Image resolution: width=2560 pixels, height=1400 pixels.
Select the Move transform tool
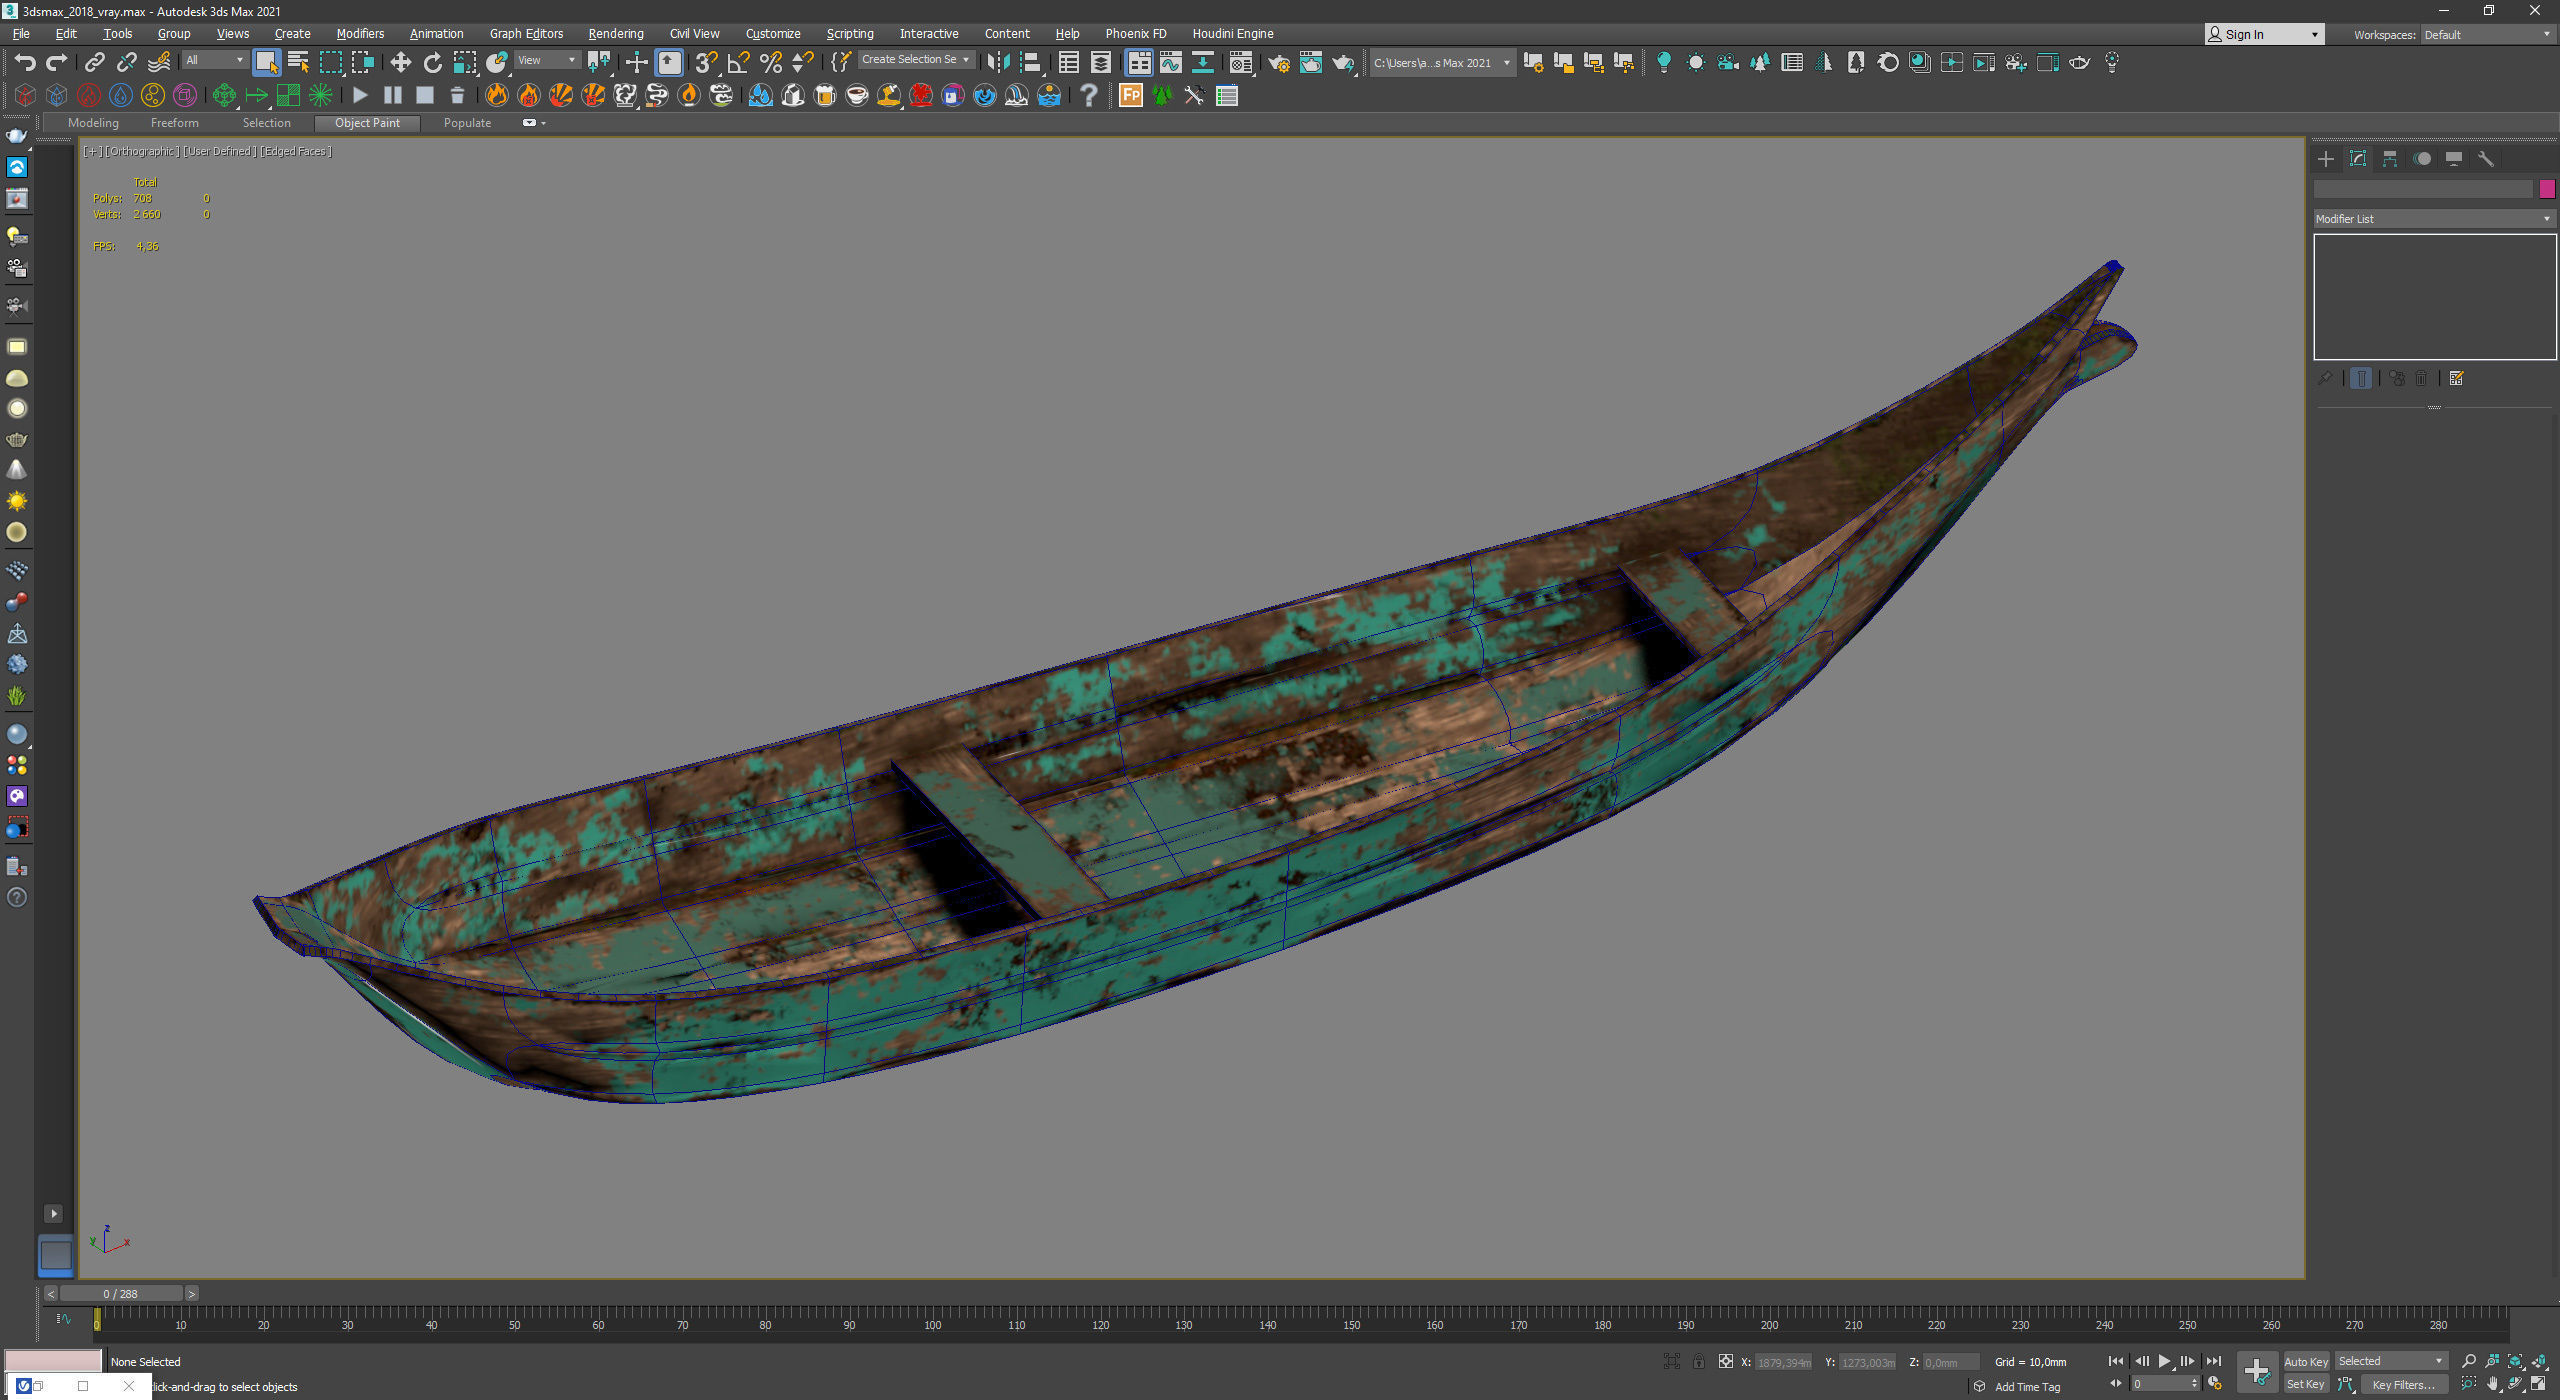pyautogui.click(x=400, y=63)
